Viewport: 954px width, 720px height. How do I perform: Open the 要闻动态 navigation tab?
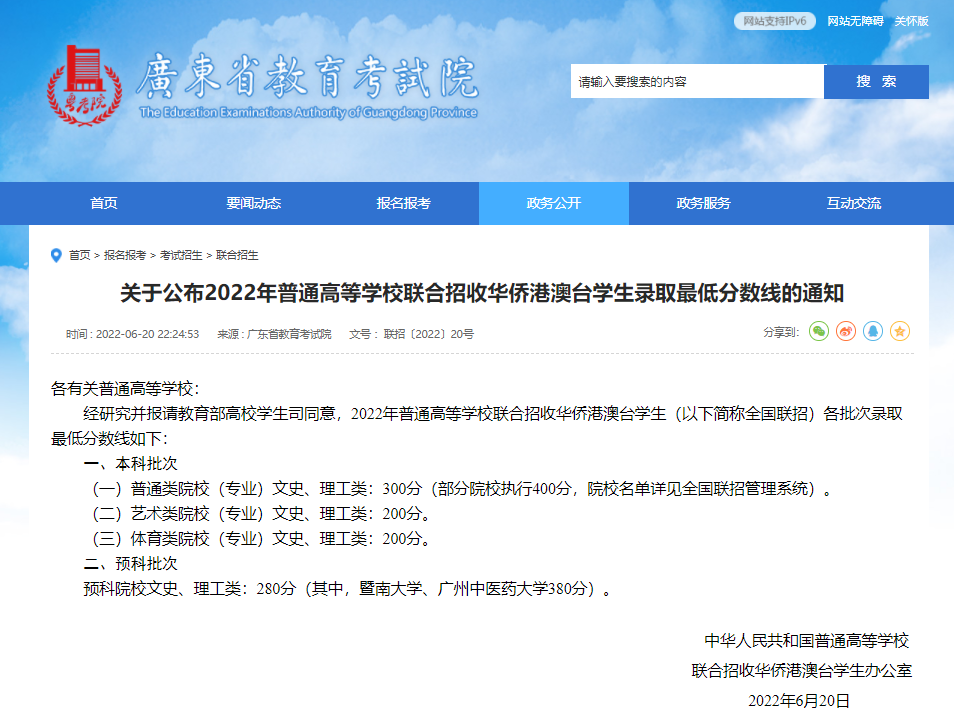(254, 203)
